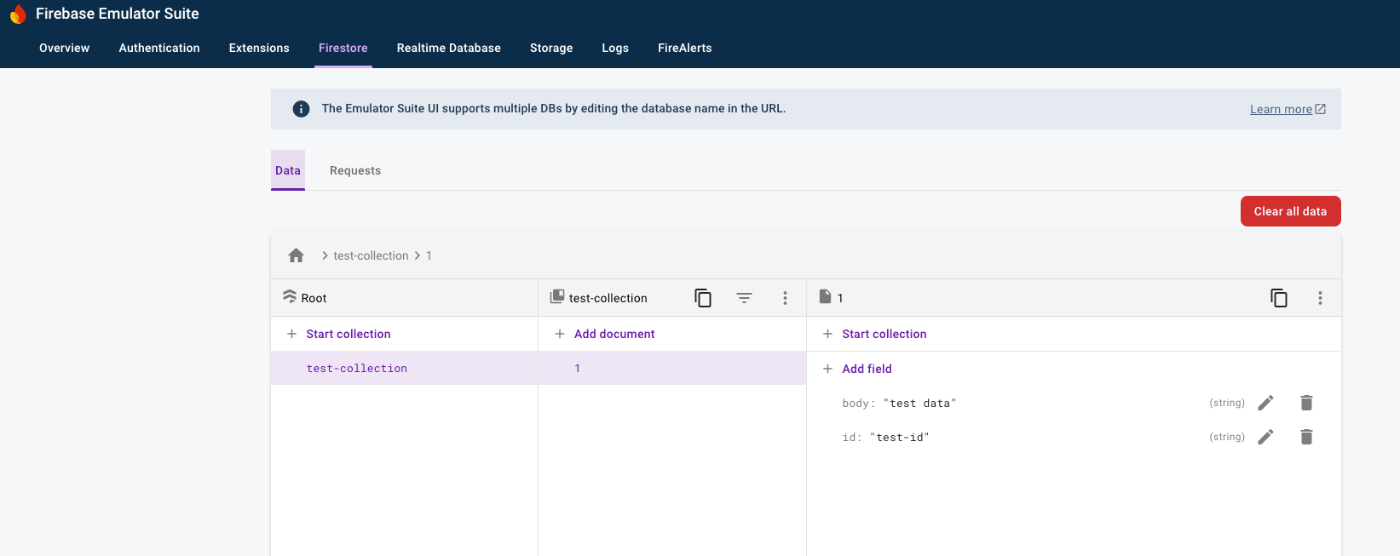Image resolution: width=1400 pixels, height=556 pixels.
Task: Copy the document 1 path icon
Action: (x=1279, y=298)
